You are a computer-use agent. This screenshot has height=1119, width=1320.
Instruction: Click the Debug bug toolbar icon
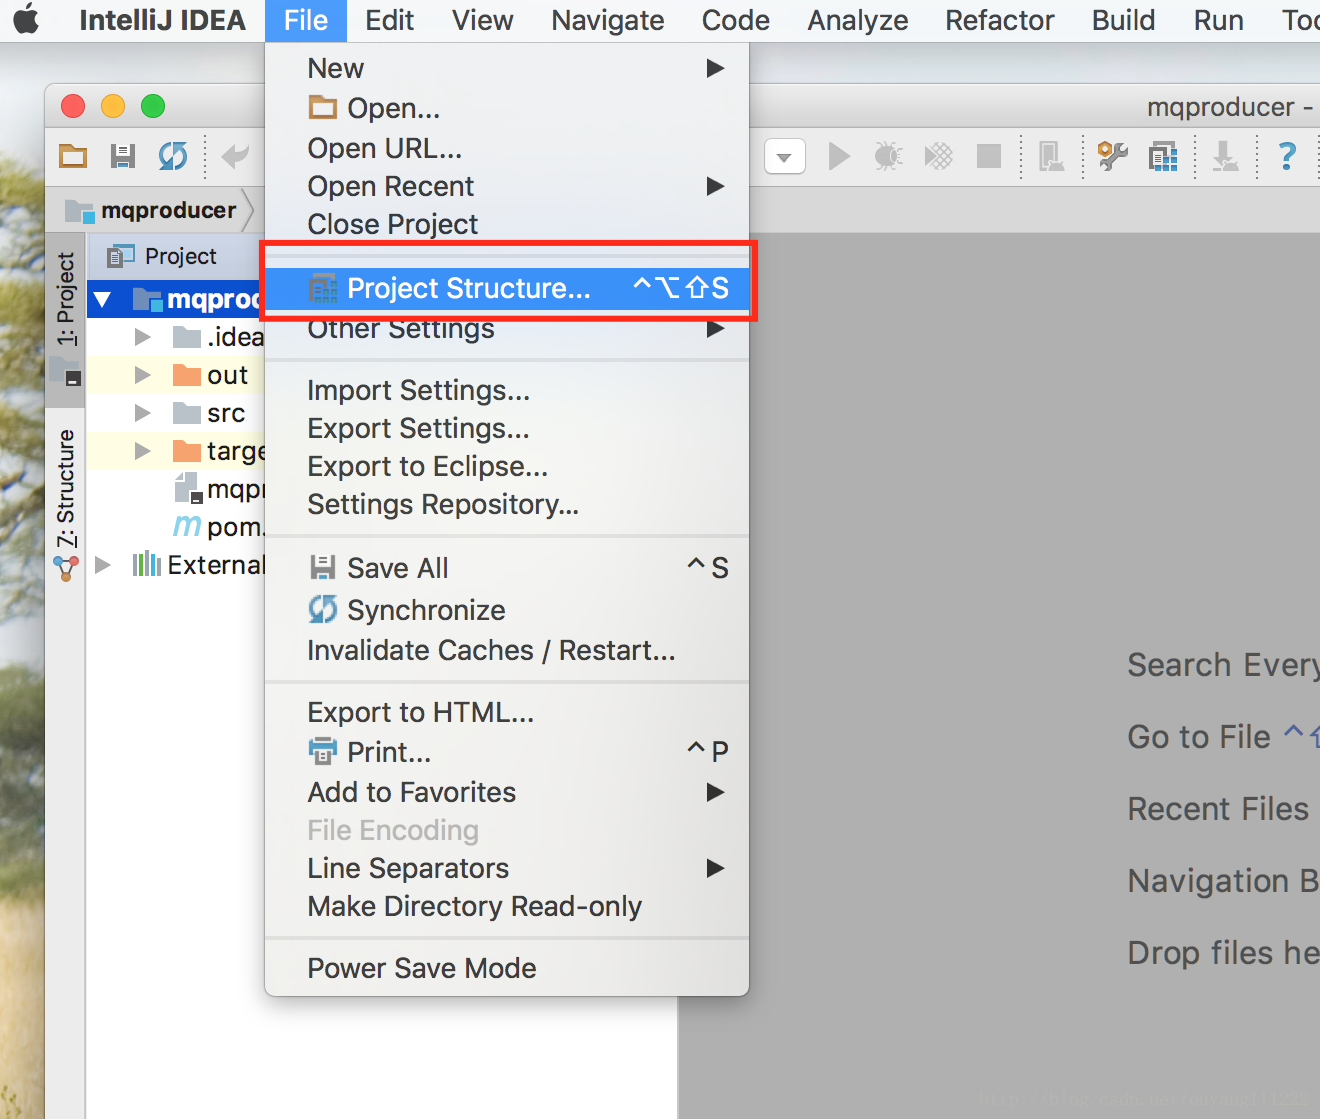pos(888,156)
